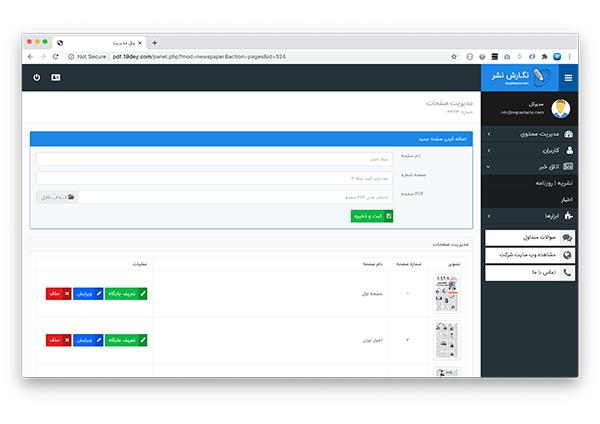Expand the ابزارها sidebar menu

point(530,216)
